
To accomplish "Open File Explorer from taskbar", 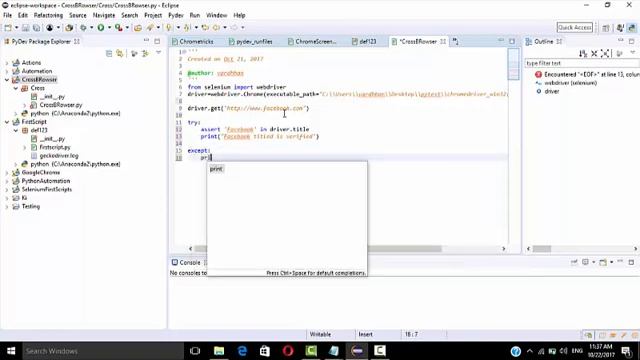I will tap(219, 351).
